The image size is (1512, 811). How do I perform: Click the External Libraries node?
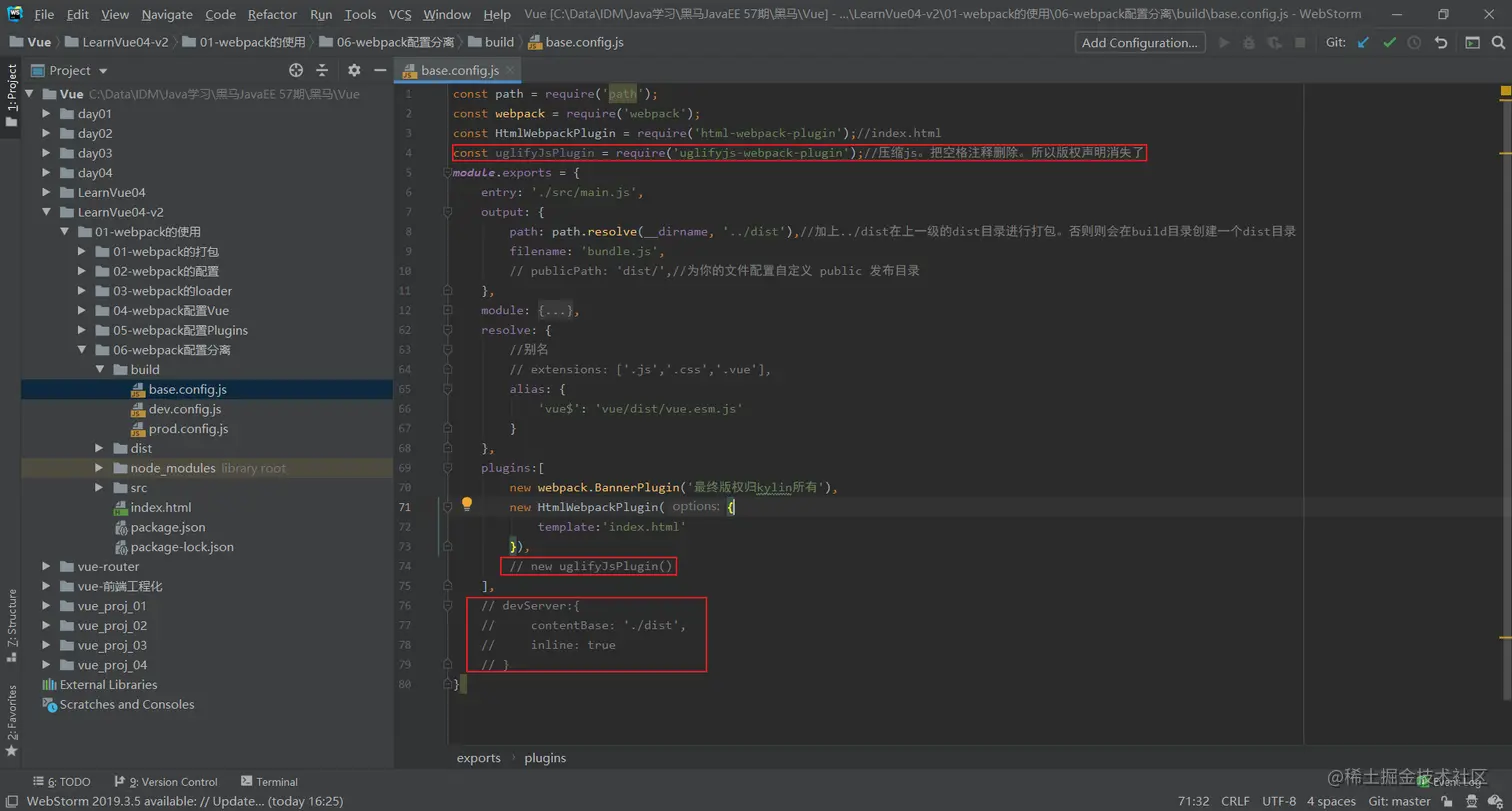click(108, 685)
